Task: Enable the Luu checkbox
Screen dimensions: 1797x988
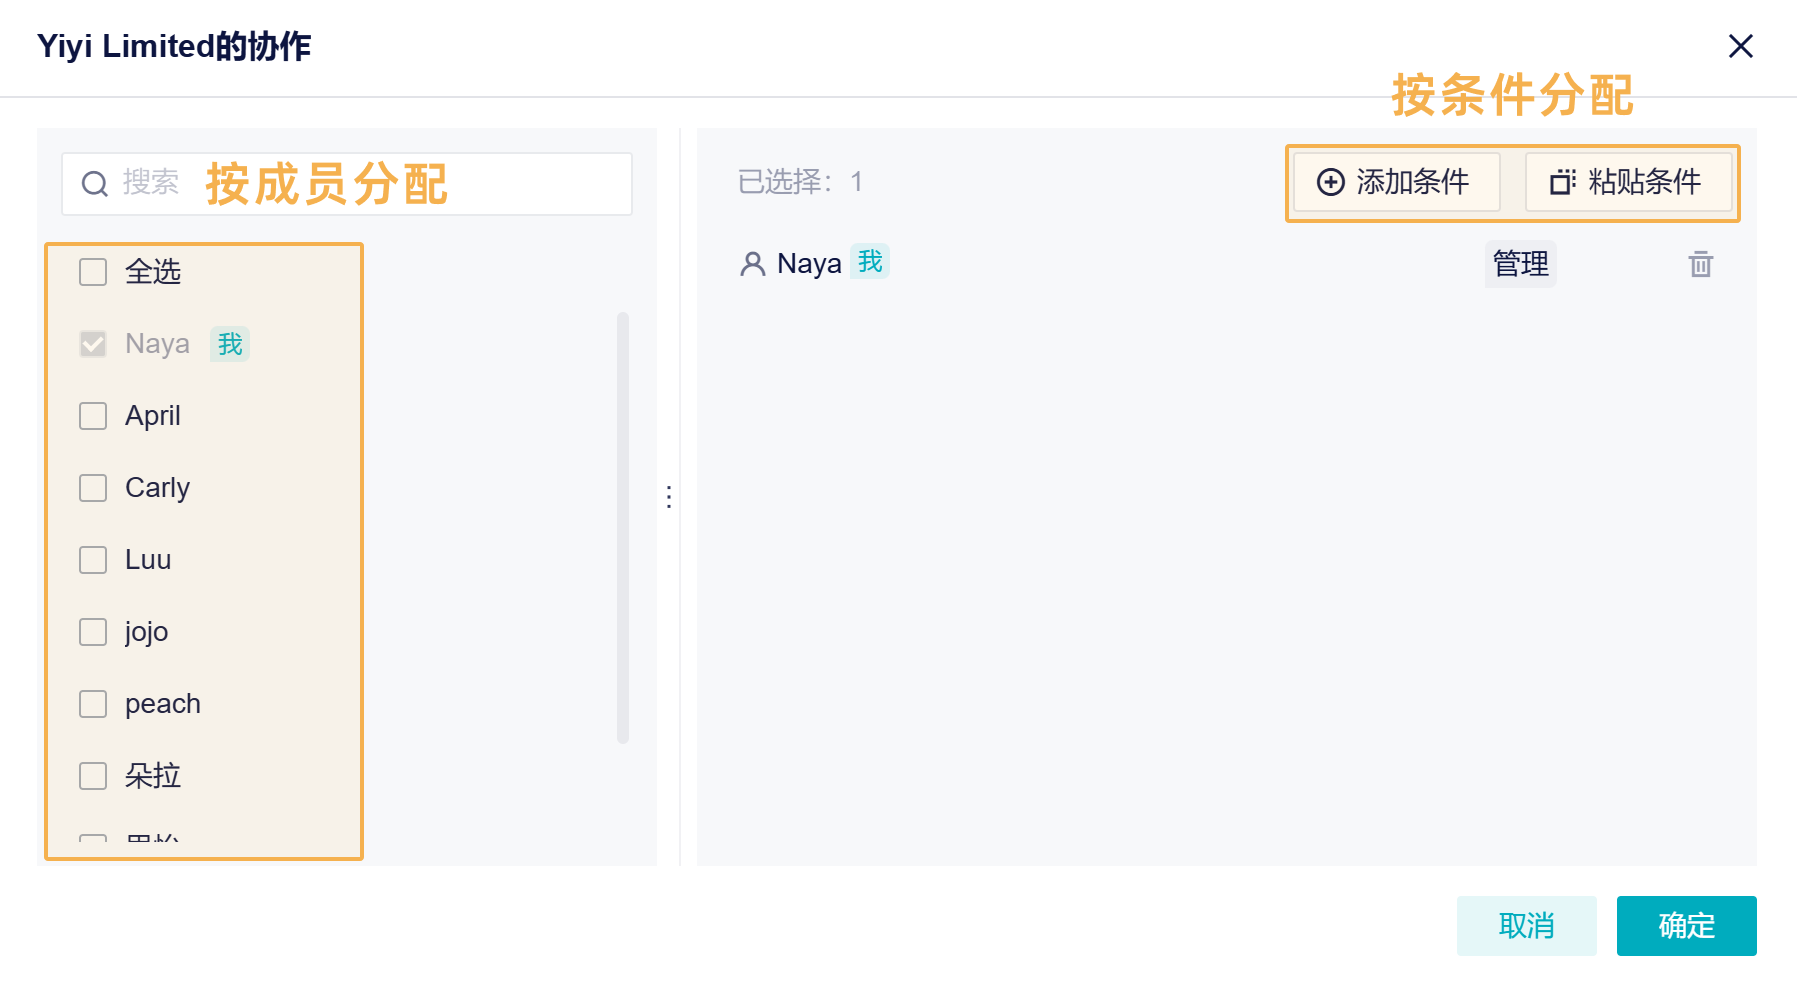Action: 93,560
